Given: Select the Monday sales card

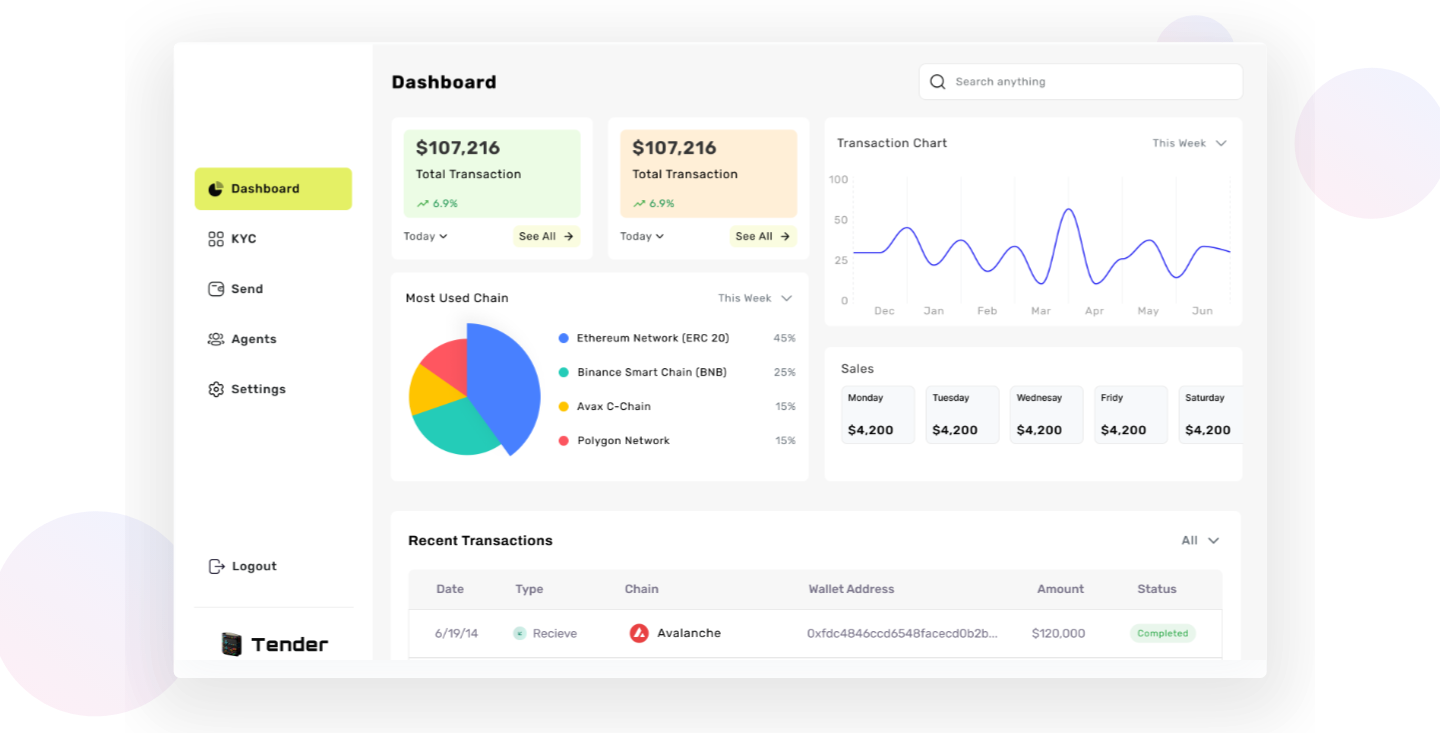Looking at the screenshot, I should click(877, 414).
